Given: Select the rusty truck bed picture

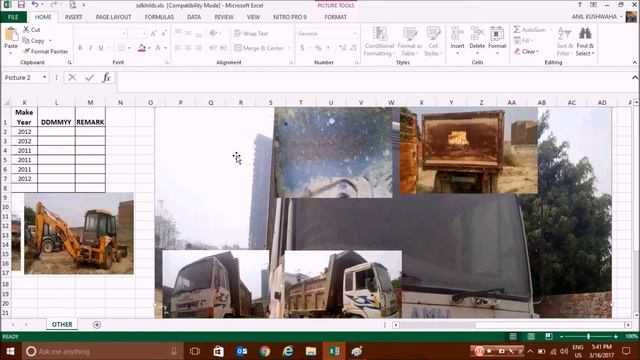Looking at the screenshot, I should click(x=469, y=150).
